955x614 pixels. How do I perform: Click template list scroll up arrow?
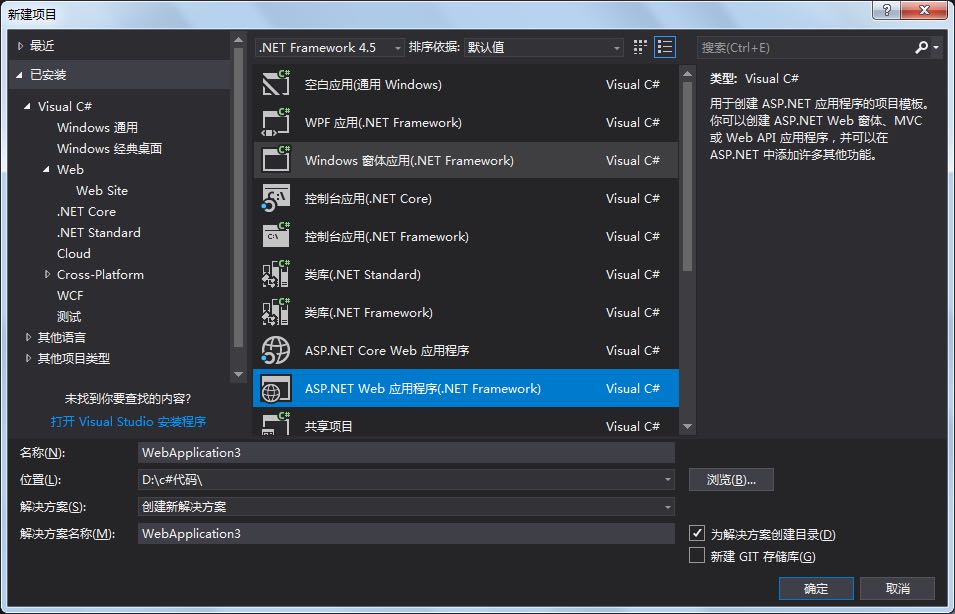(688, 74)
